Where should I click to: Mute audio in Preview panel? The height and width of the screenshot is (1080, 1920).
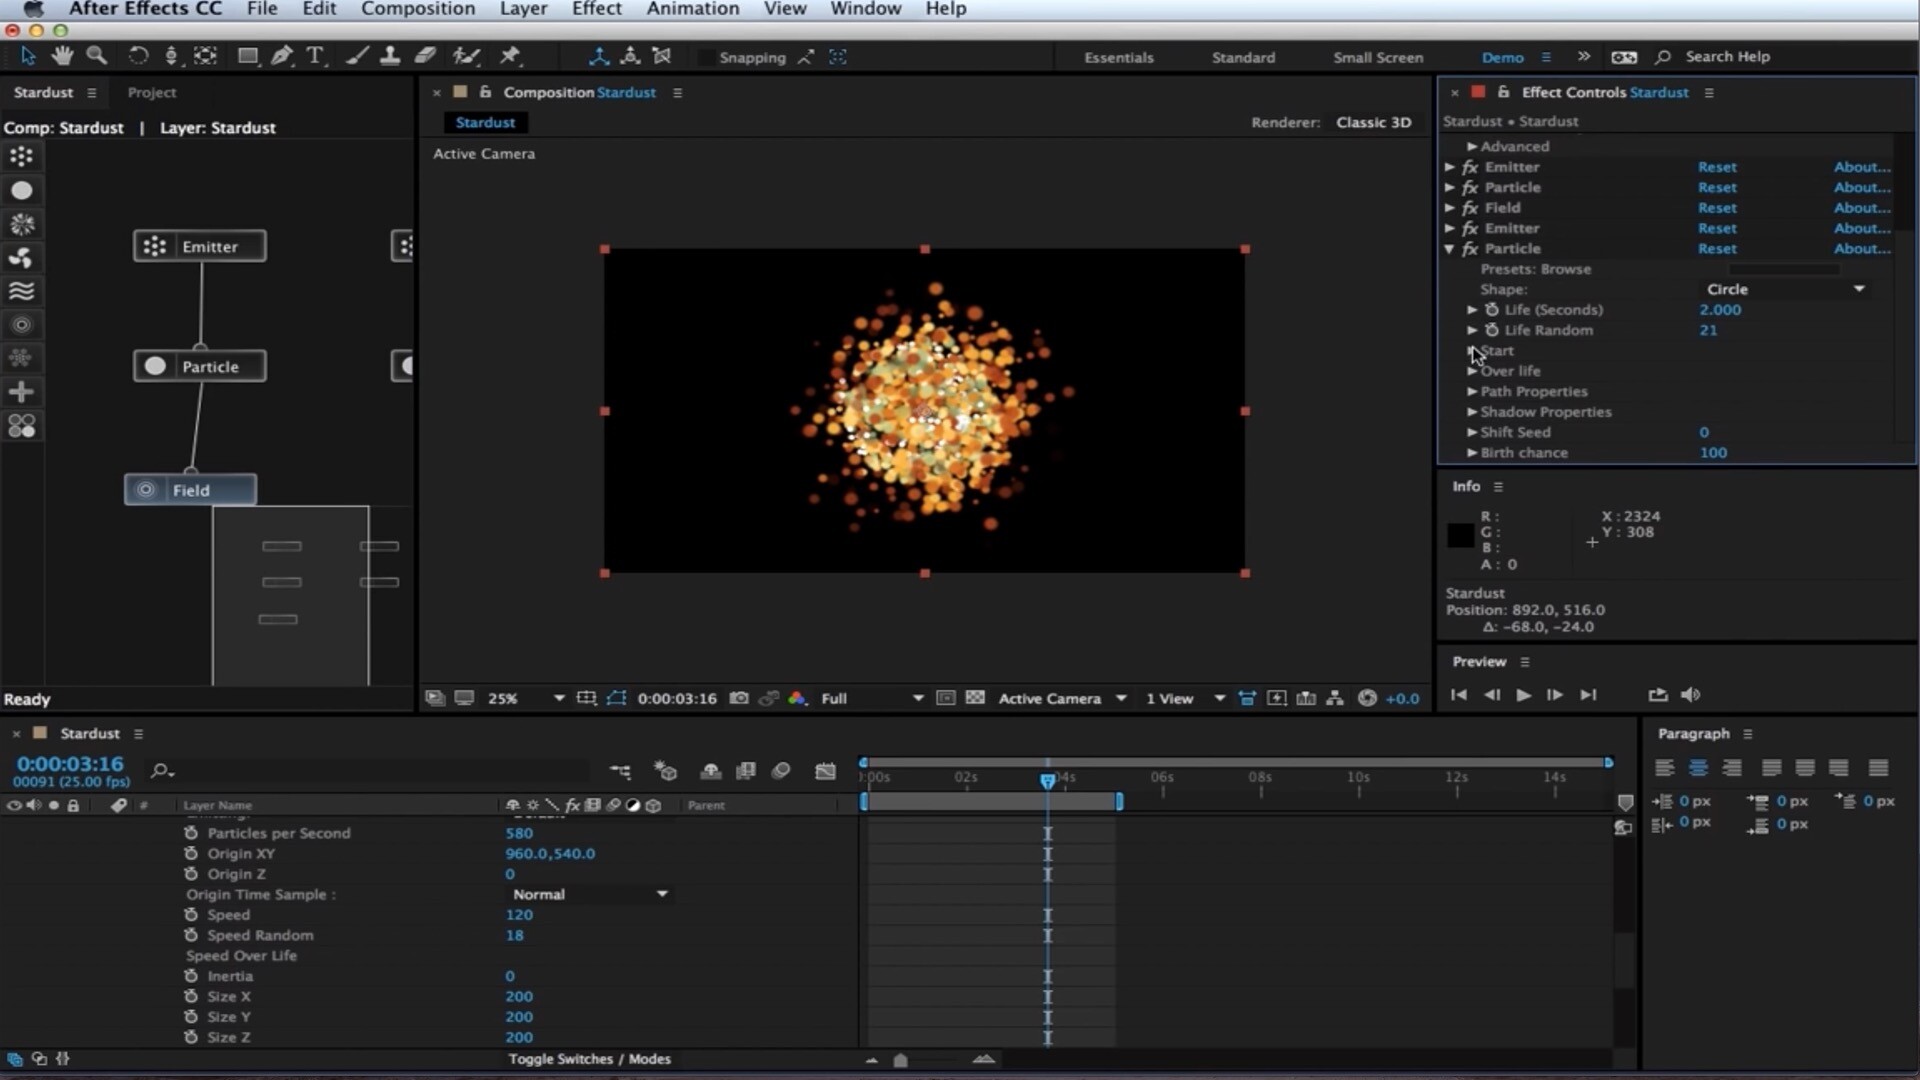(1690, 695)
